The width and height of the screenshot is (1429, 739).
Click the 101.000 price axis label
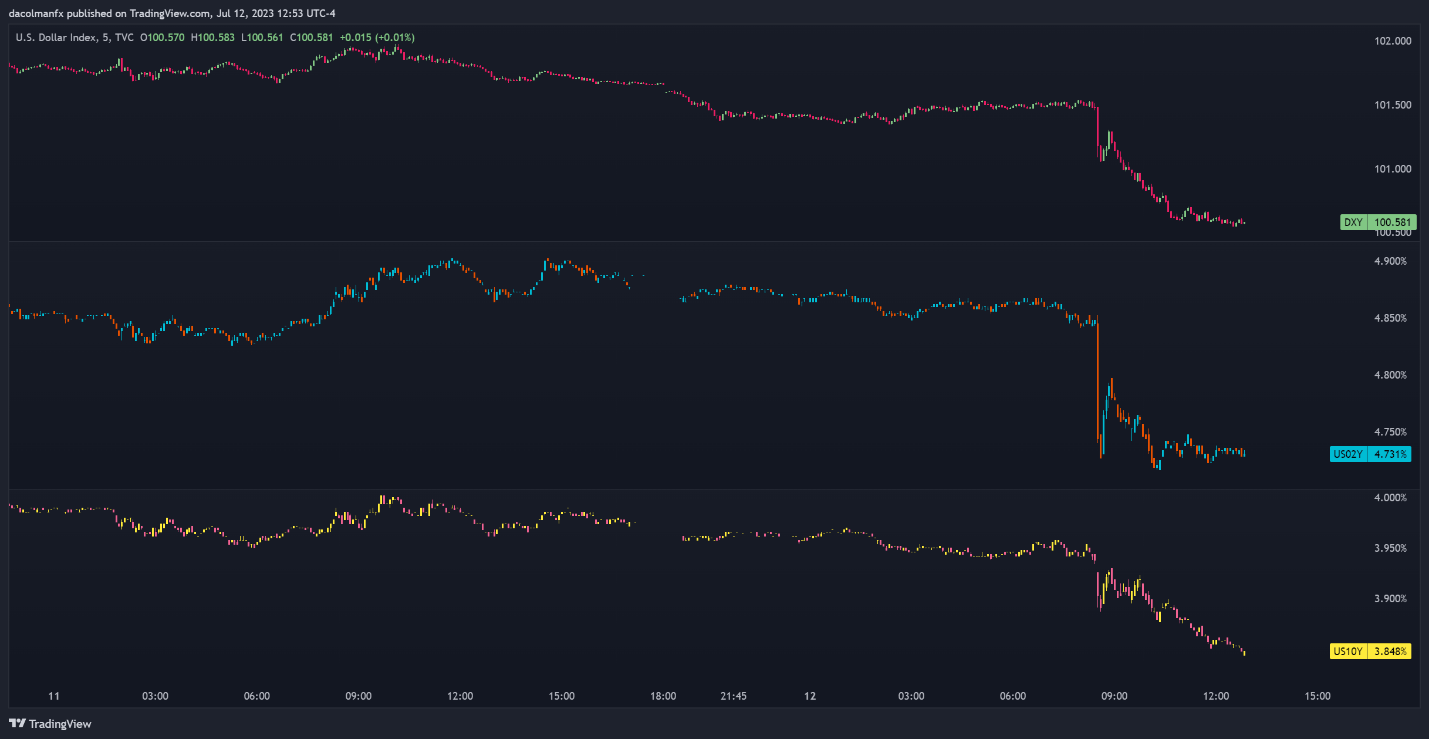pyautogui.click(x=1394, y=169)
